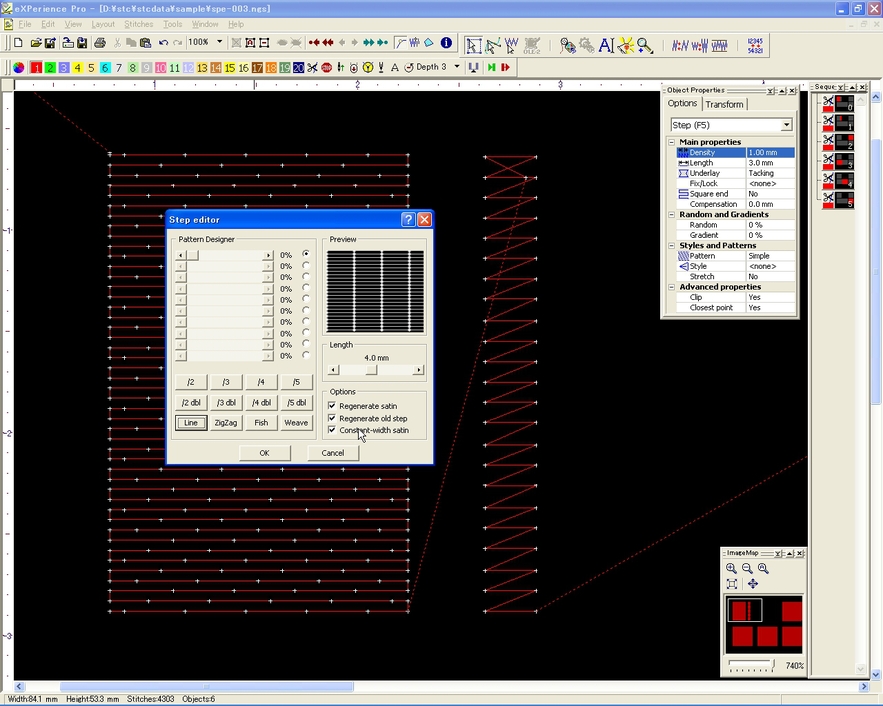Viewport: 883px width, 706px height.
Task: Open the Step (F5) stitch type dropdown
Action: (x=786, y=125)
